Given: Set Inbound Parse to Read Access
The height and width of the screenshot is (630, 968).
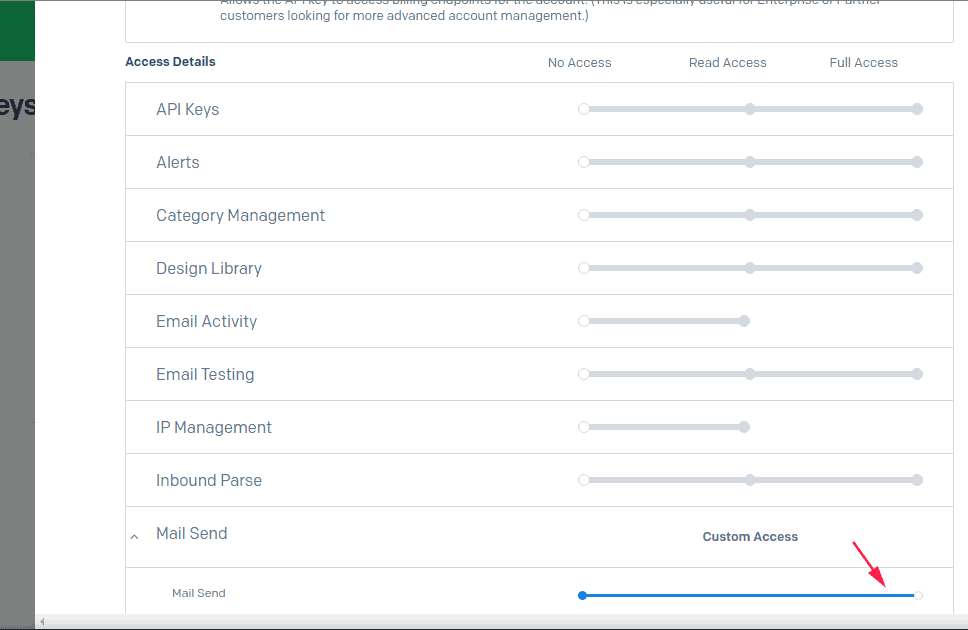Looking at the screenshot, I should point(749,480).
